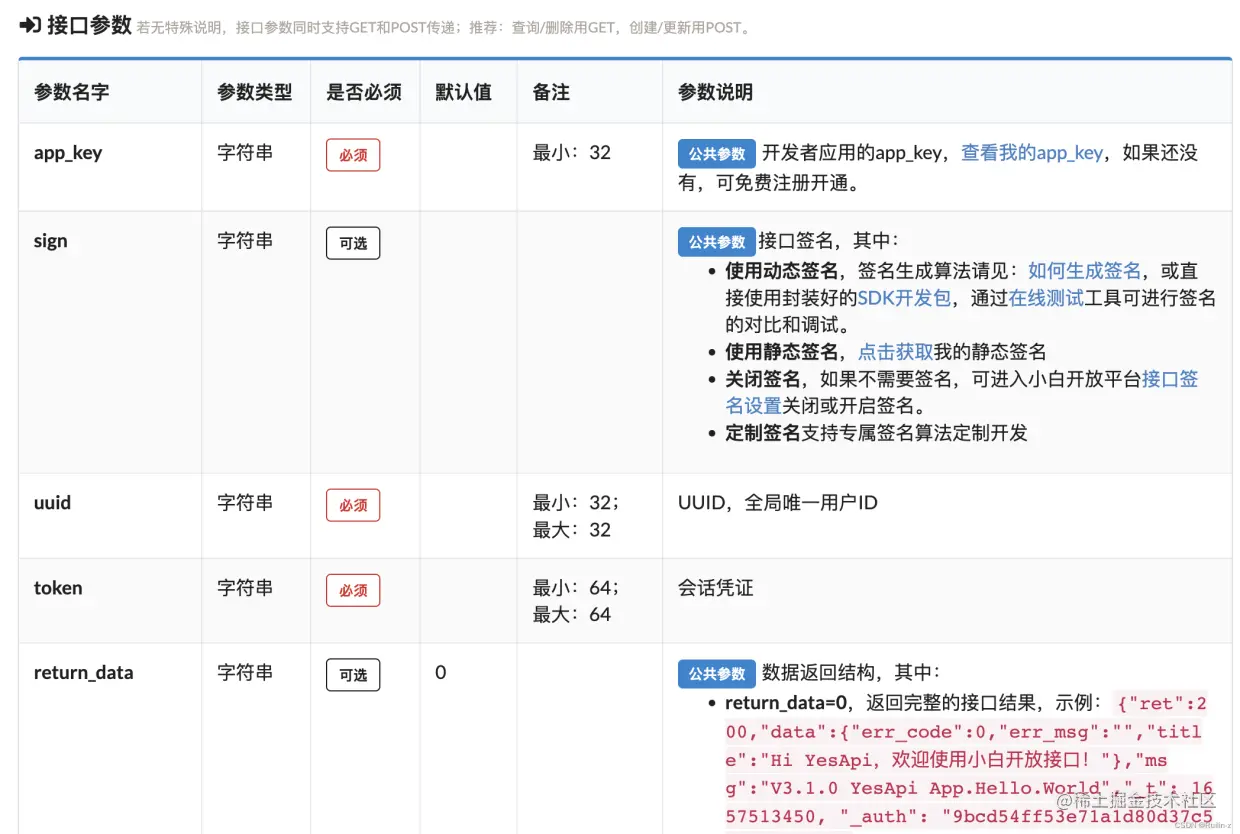Click the 定制签名 bullet text

(763, 433)
